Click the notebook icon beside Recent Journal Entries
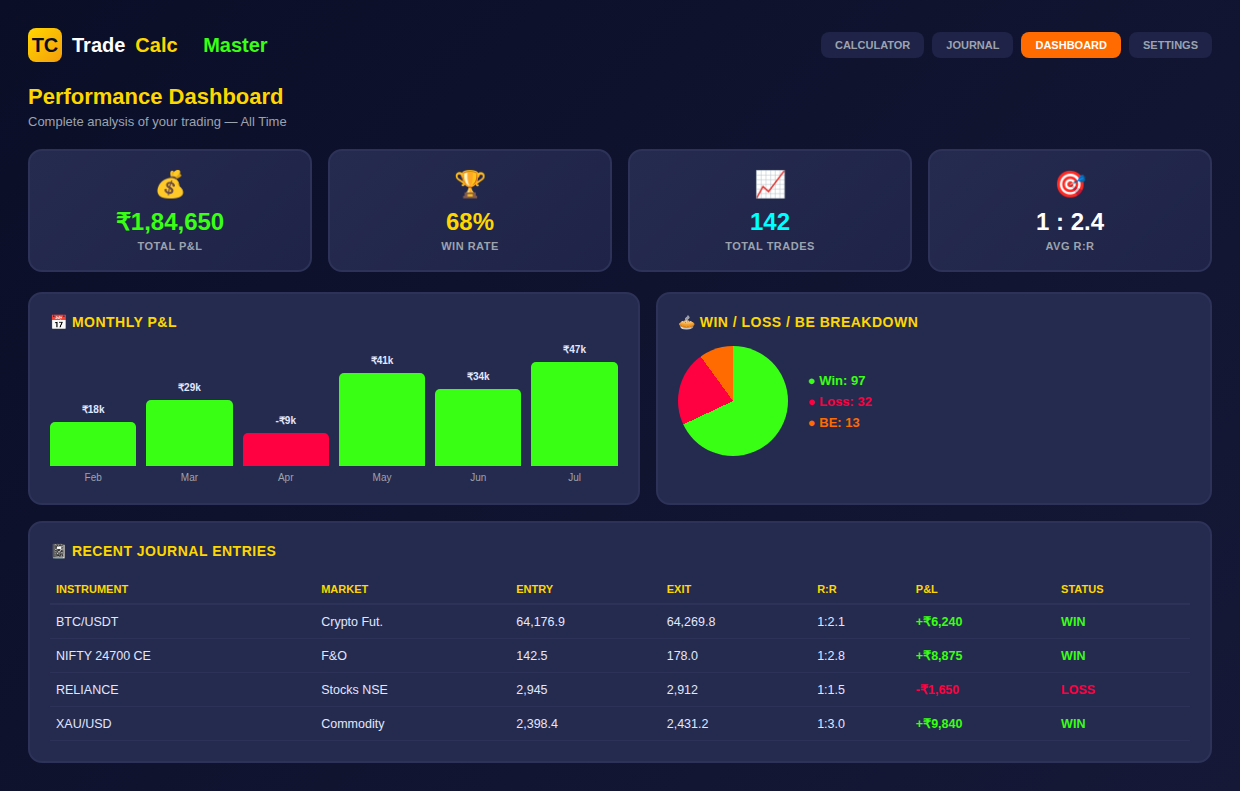The image size is (1240, 791). coord(58,551)
